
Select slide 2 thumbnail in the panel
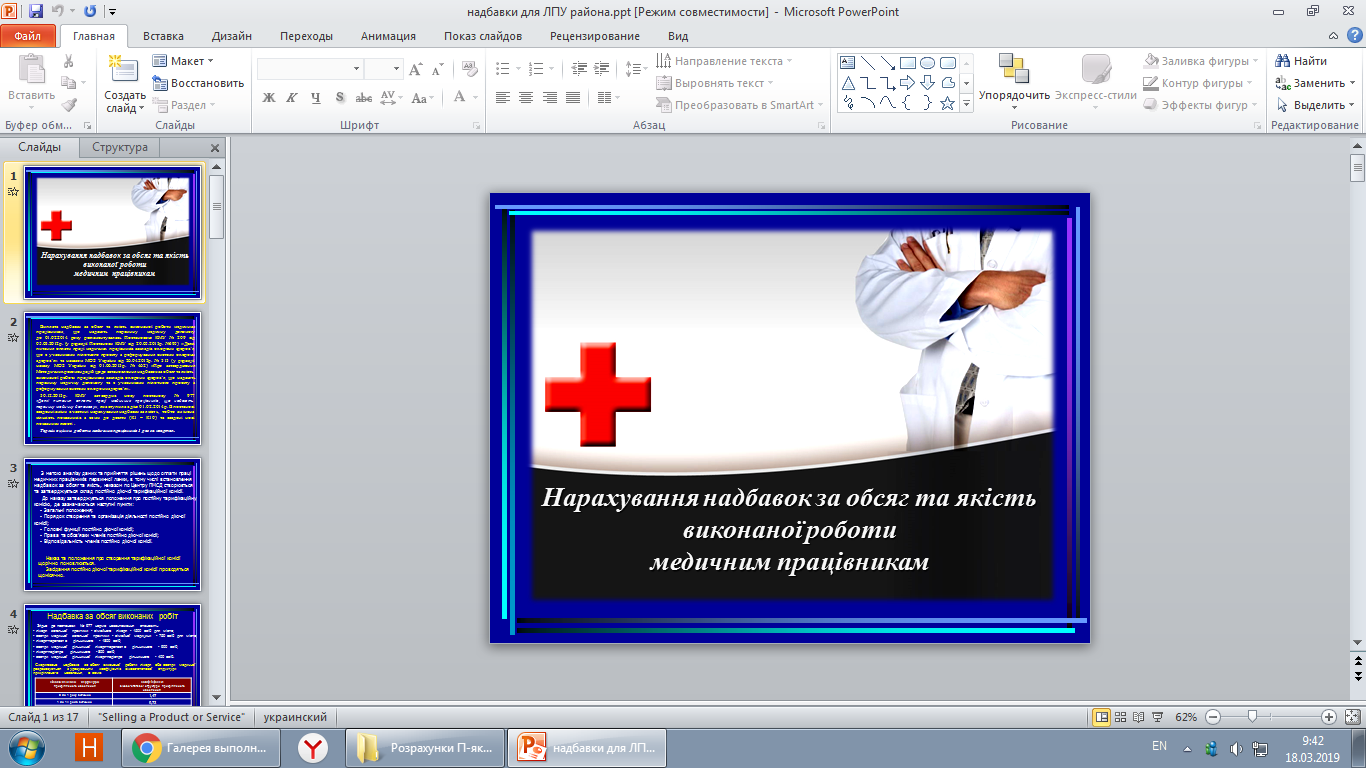(113, 378)
